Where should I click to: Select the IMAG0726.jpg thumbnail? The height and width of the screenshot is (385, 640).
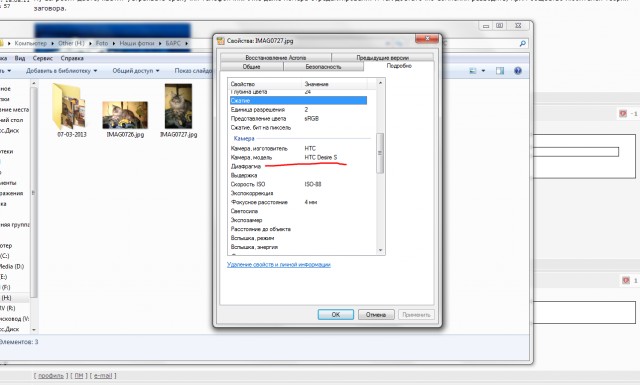tap(125, 115)
